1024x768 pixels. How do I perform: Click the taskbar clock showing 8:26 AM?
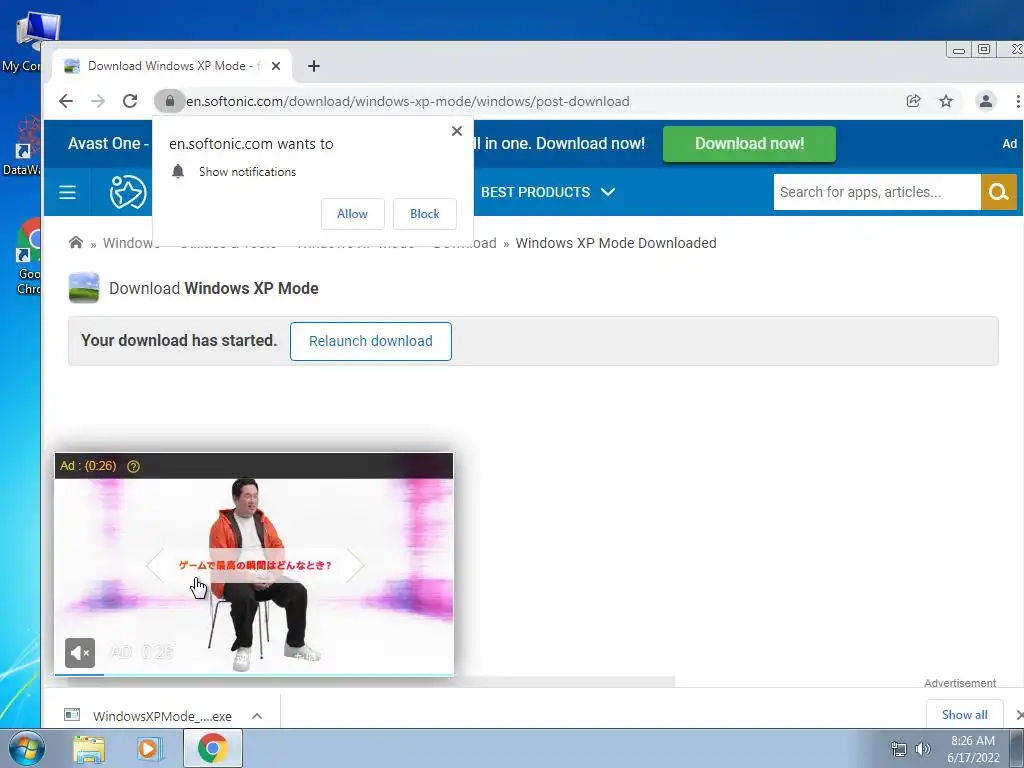point(973,749)
